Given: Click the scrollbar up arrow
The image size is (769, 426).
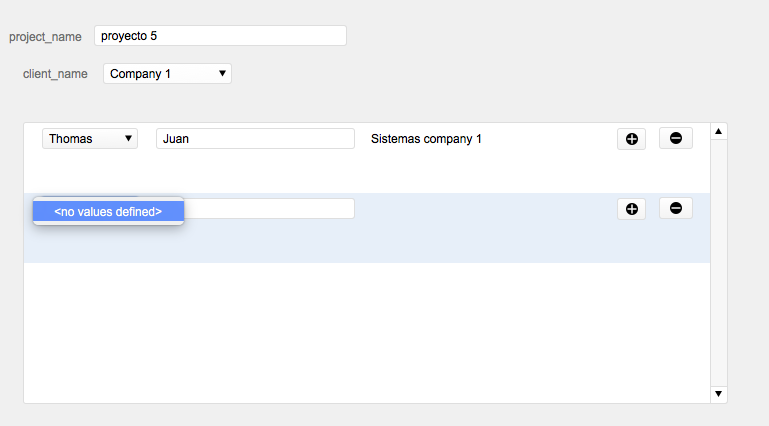Looking at the screenshot, I should [718, 131].
